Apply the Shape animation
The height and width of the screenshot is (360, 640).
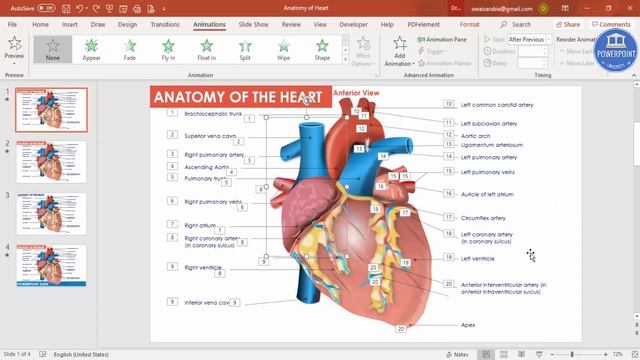(322, 49)
